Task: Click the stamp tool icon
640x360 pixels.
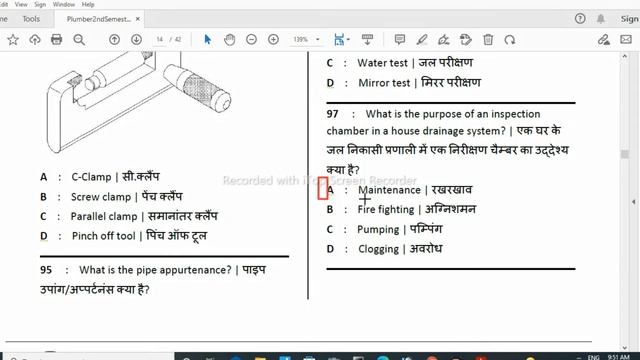Action: pos(466,40)
